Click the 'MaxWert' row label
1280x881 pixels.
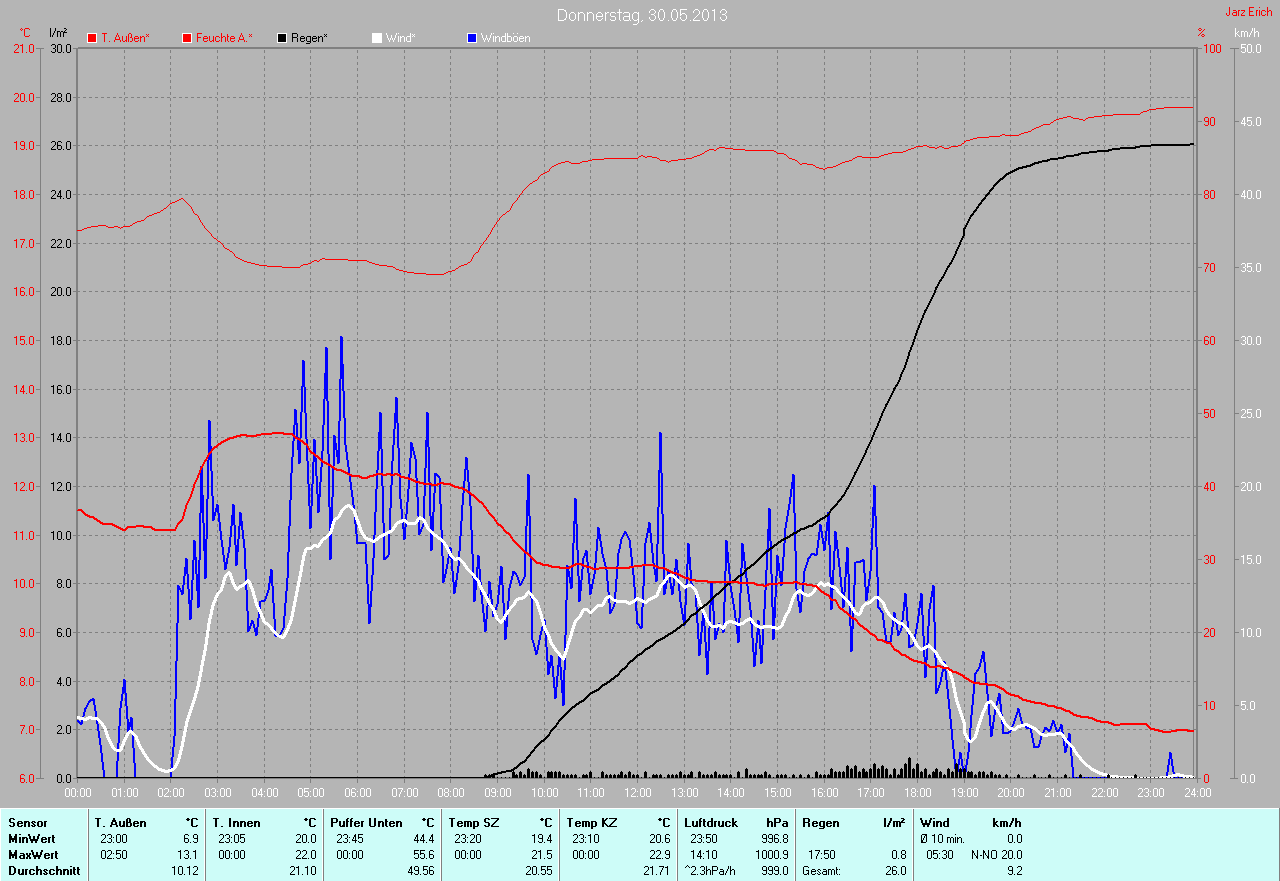point(33,855)
